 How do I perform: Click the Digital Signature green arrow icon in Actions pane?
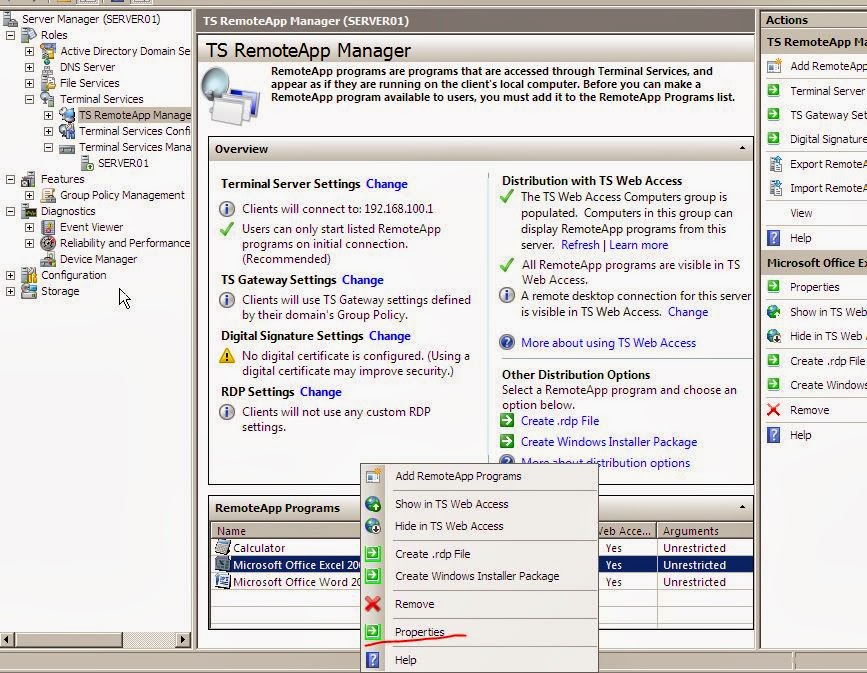[774, 138]
